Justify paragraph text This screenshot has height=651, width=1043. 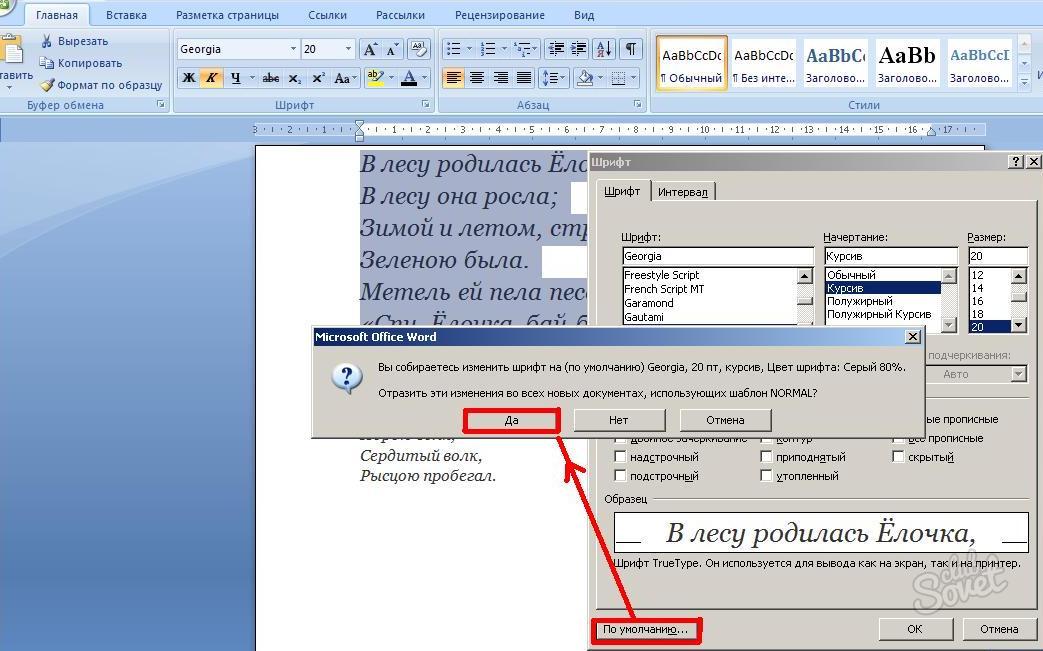524,78
